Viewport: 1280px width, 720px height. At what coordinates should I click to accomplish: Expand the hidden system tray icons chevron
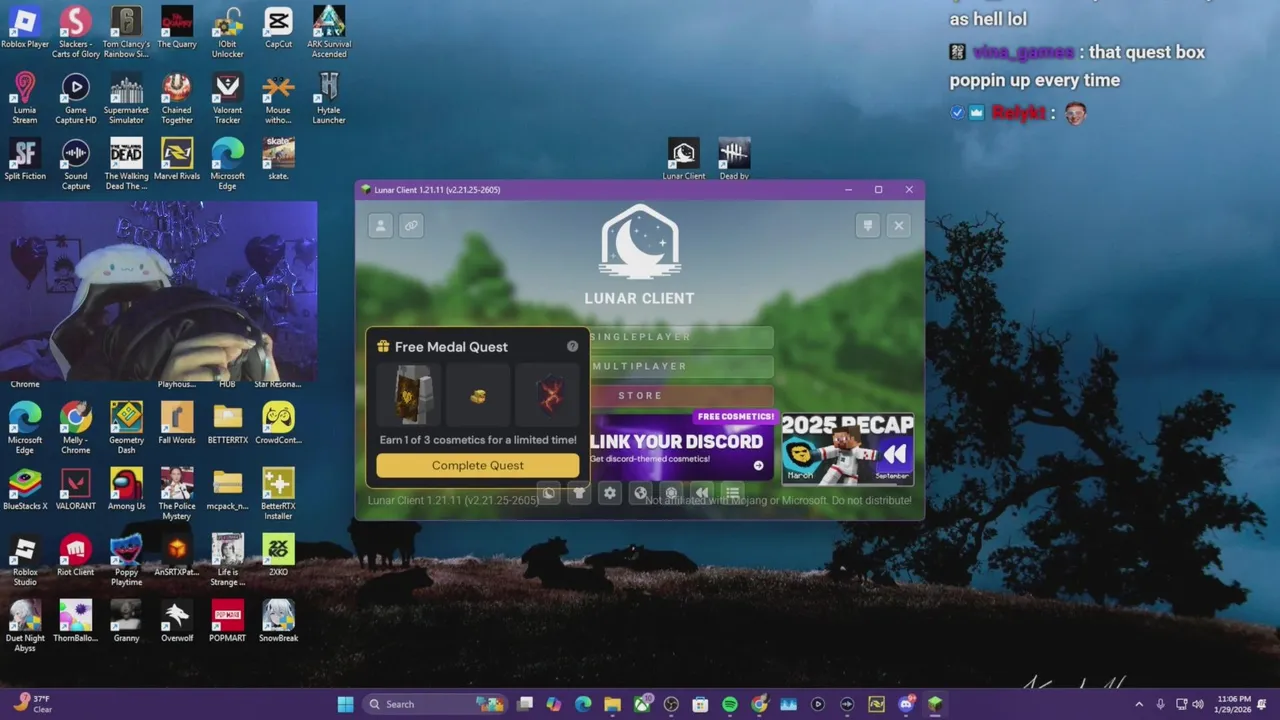(x=1138, y=704)
